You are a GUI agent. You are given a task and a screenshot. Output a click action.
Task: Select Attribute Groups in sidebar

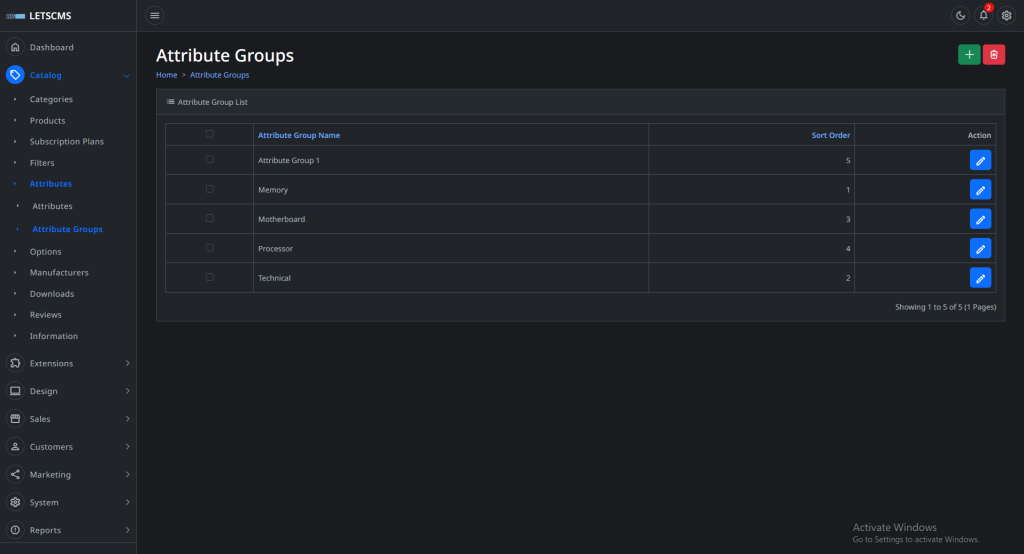pyautogui.click(x=67, y=229)
